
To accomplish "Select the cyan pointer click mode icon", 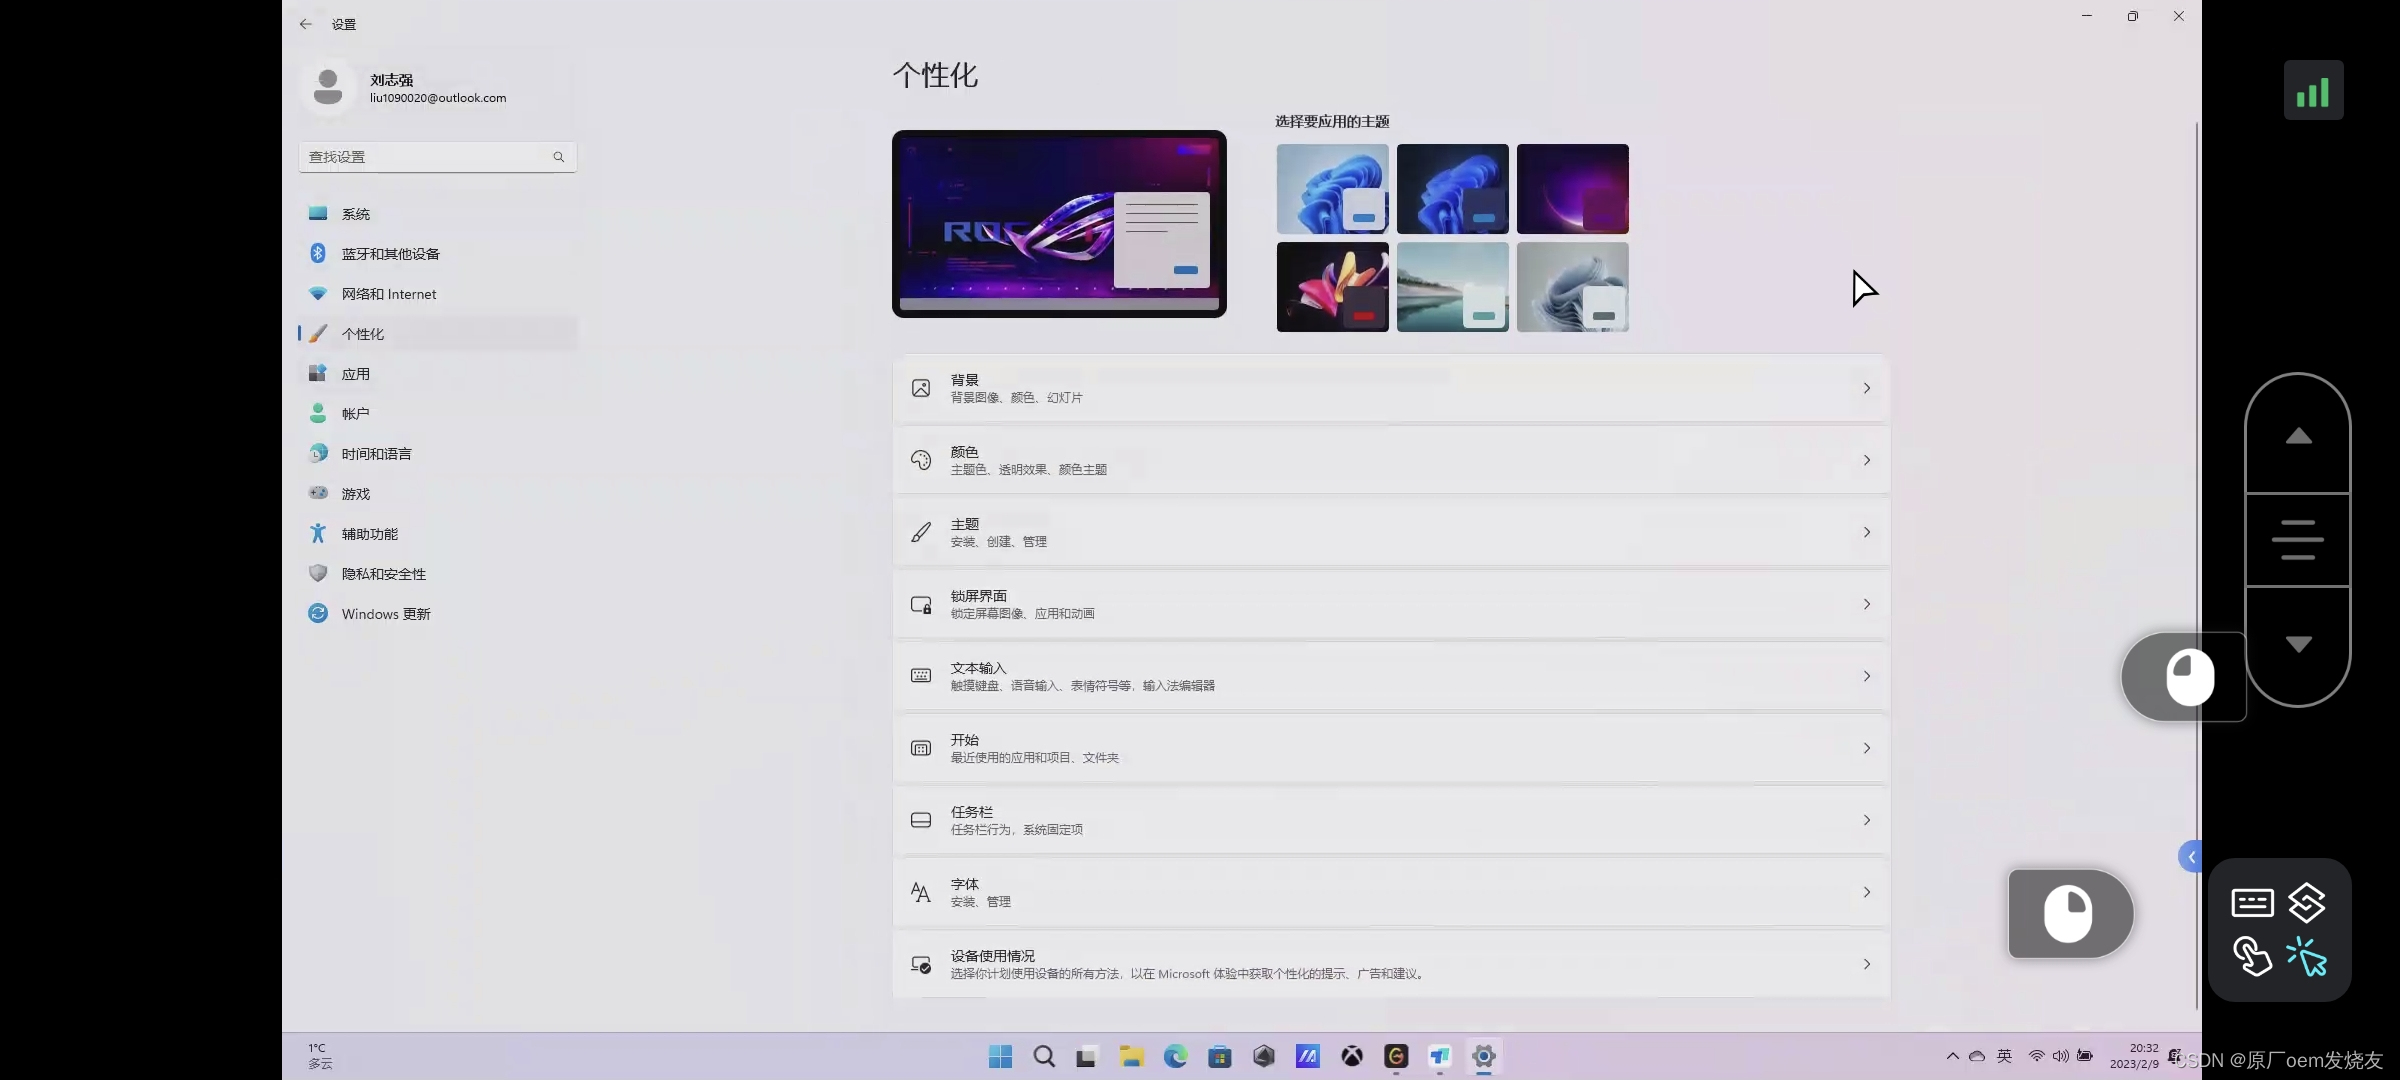I will (x=2307, y=957).
